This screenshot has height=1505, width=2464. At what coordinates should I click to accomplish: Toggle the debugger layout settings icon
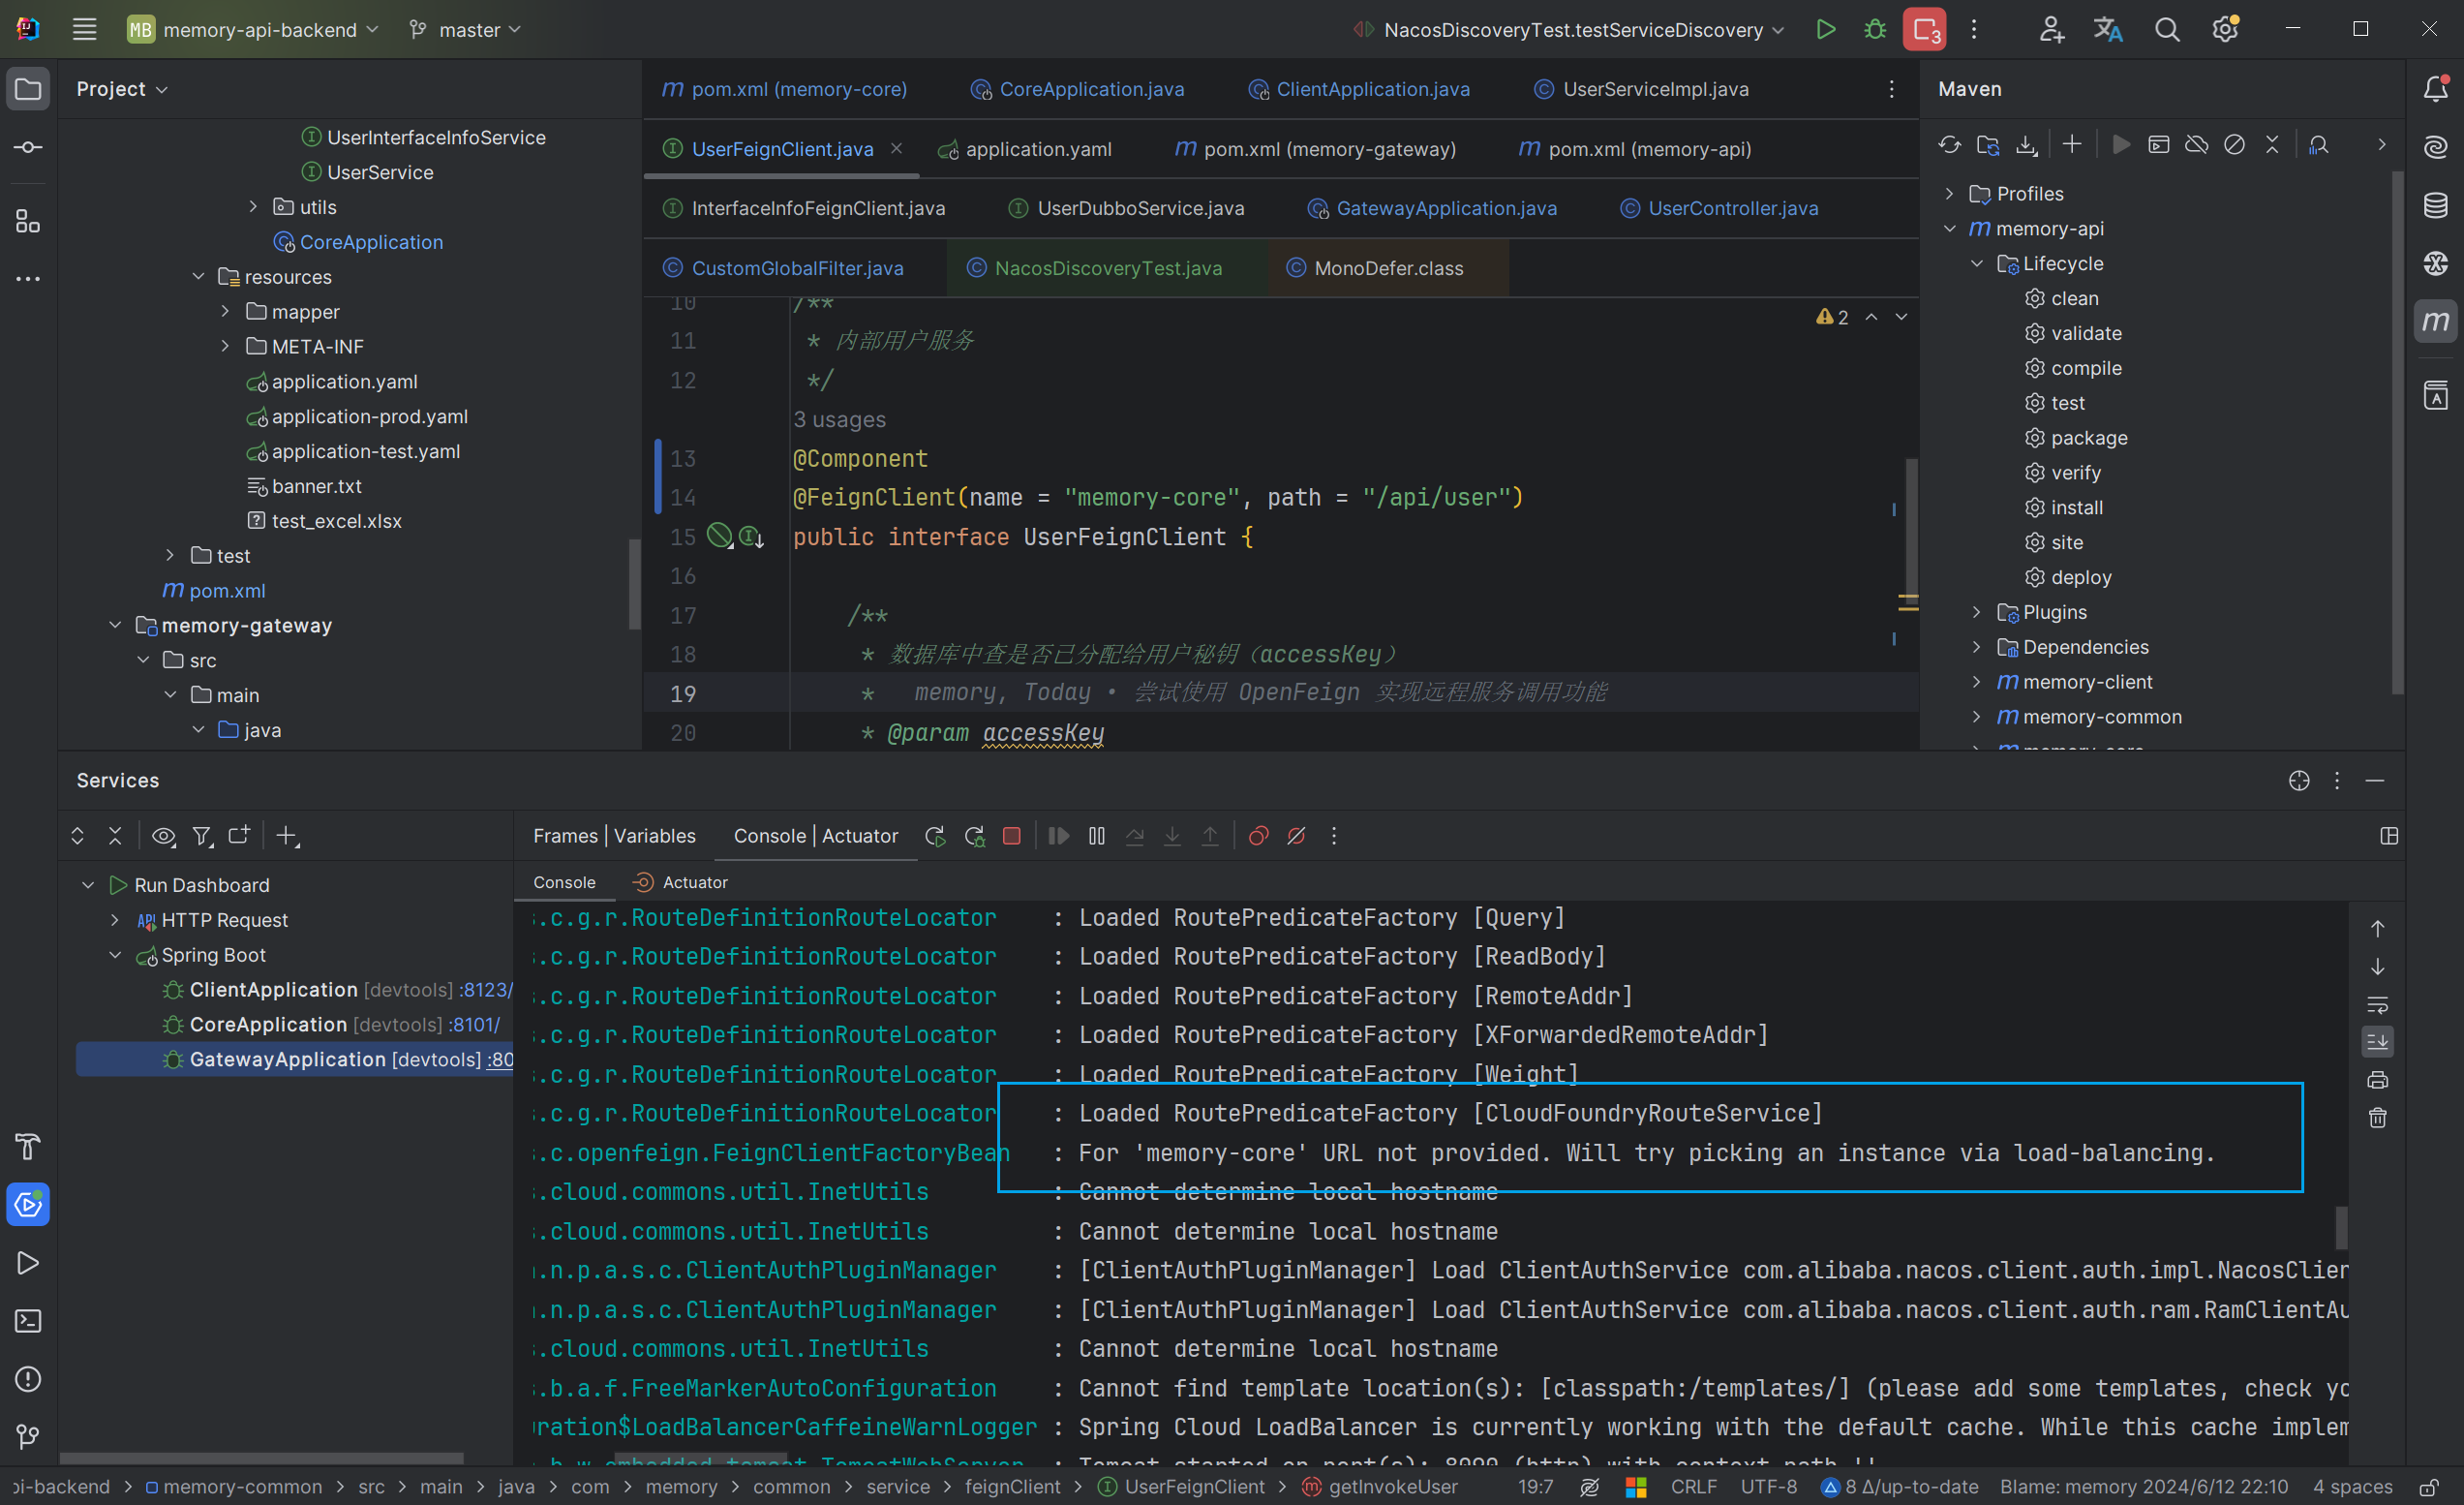tap(2389, 836)
